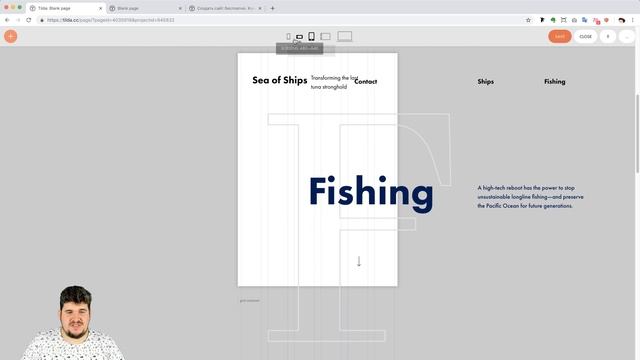Select the Contact menu text
The width and height of the screenshot is (640, 360).
click(366, 82)
